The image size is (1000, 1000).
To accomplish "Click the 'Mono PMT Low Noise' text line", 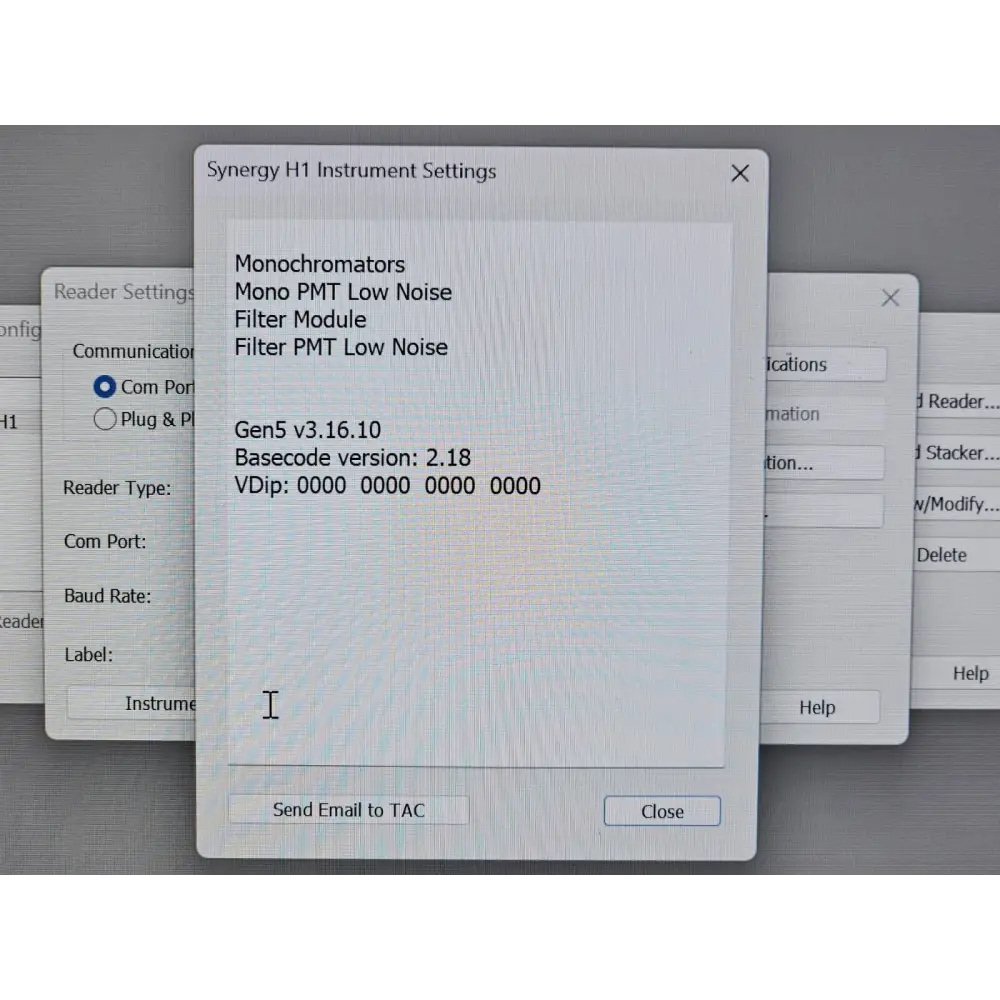I will coord(343,292).
